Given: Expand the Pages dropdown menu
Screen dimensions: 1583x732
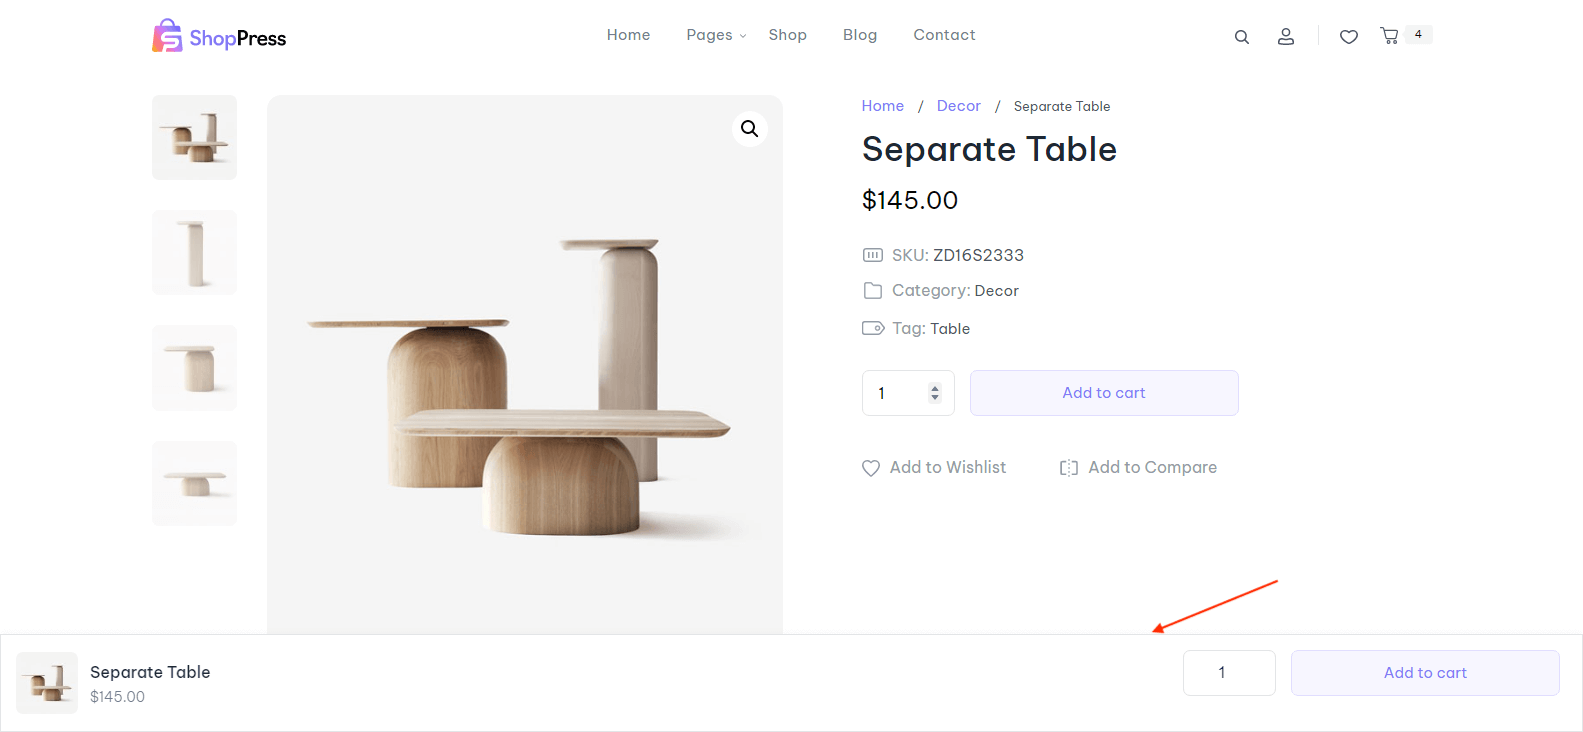Looking at the screenshot, I should coord(716,35).
